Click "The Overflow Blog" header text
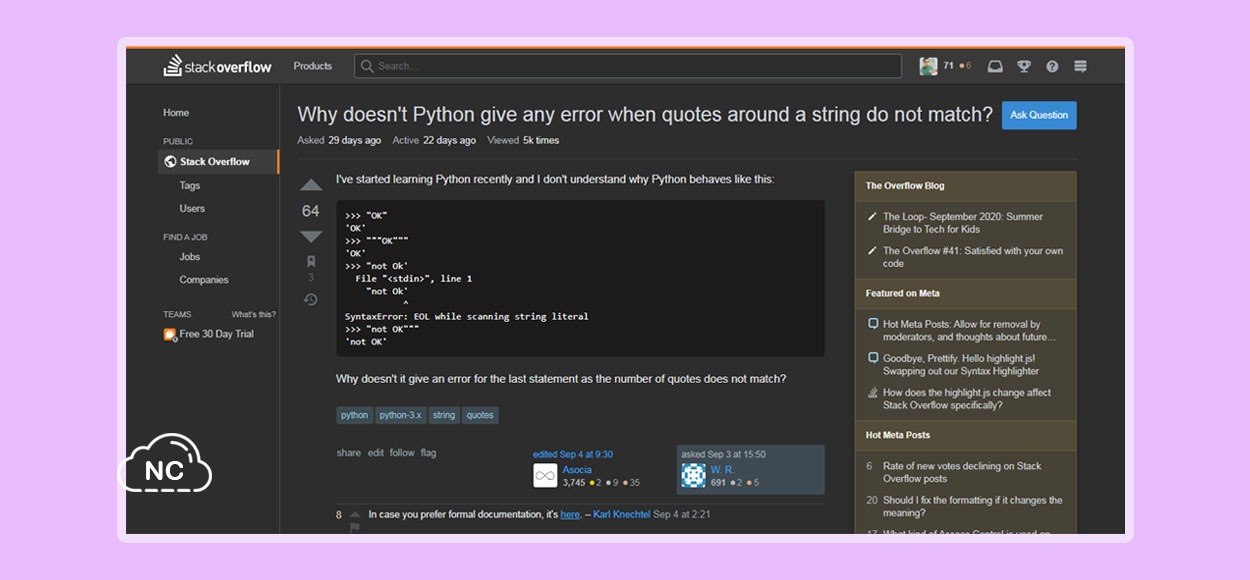The image size is (1250, 580). (905, 186)
